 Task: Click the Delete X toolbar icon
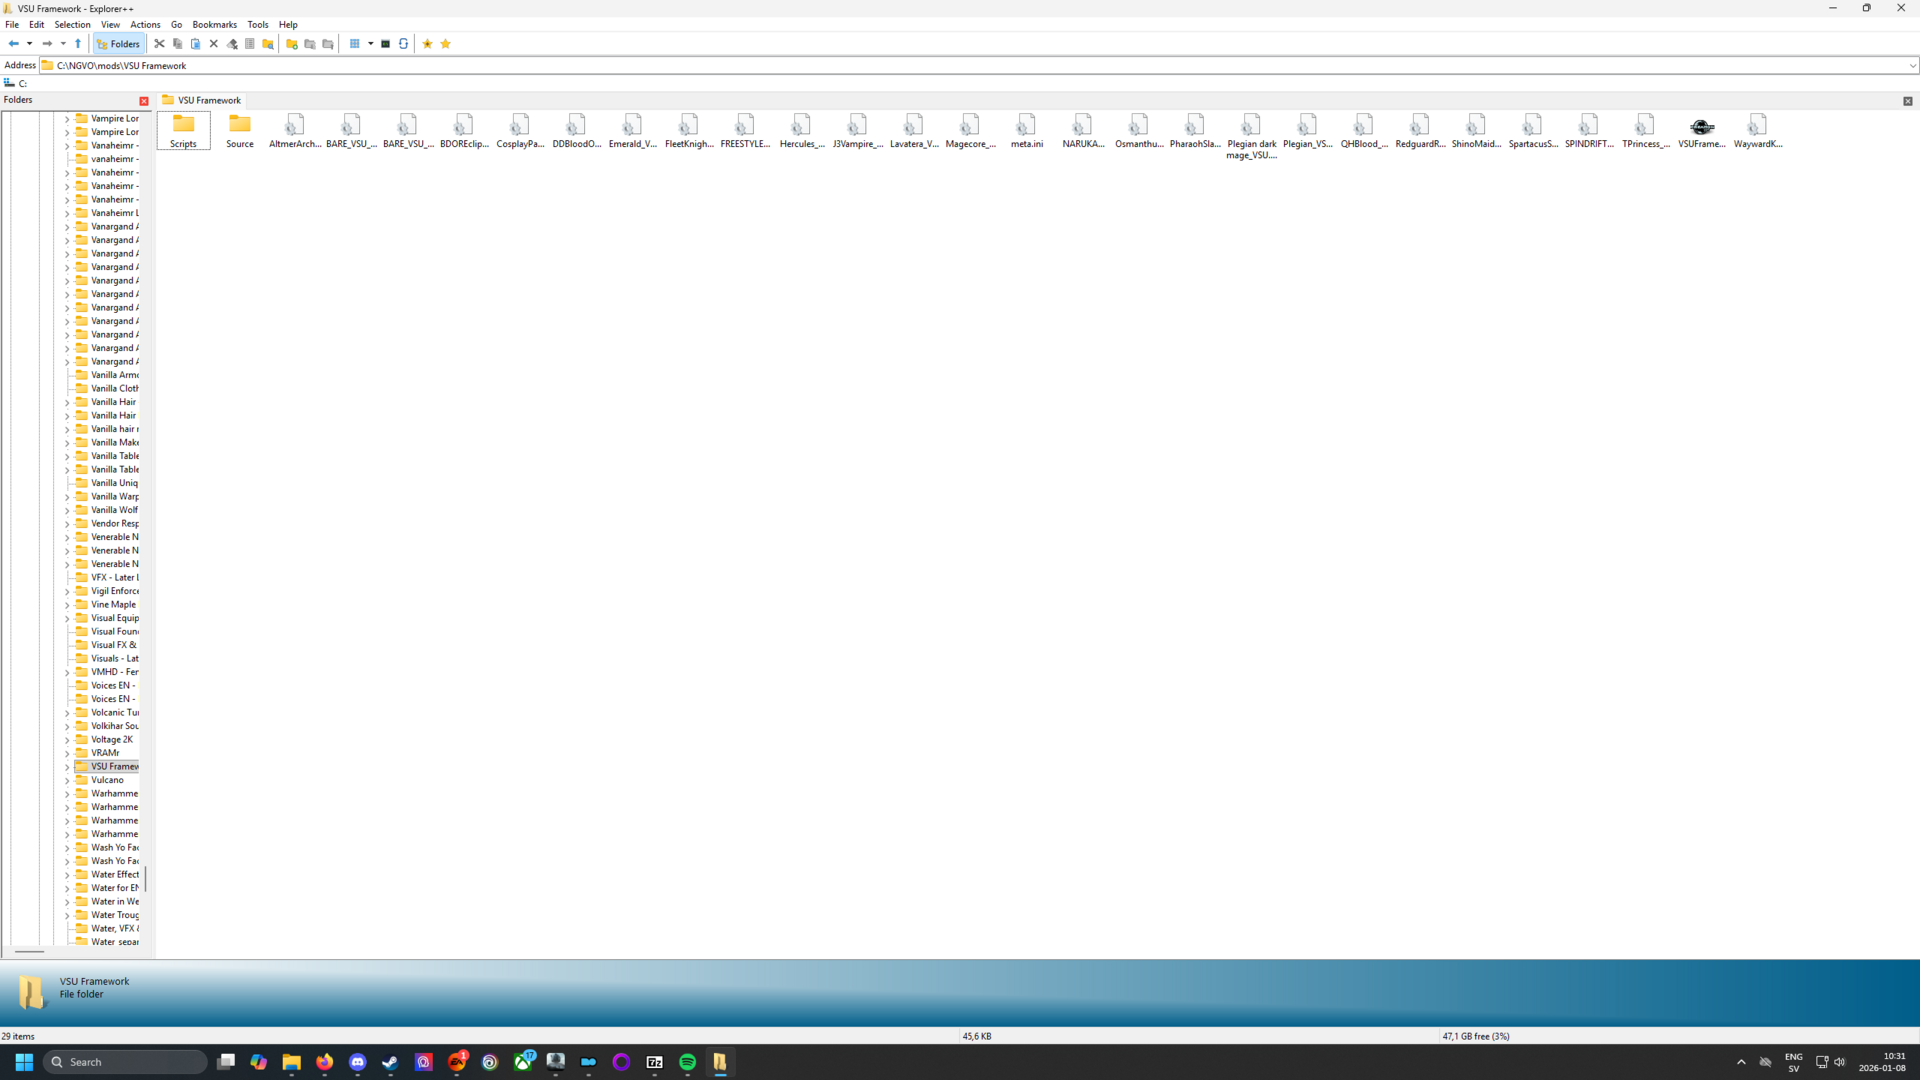pyautogui.click(x=214, y=44)
